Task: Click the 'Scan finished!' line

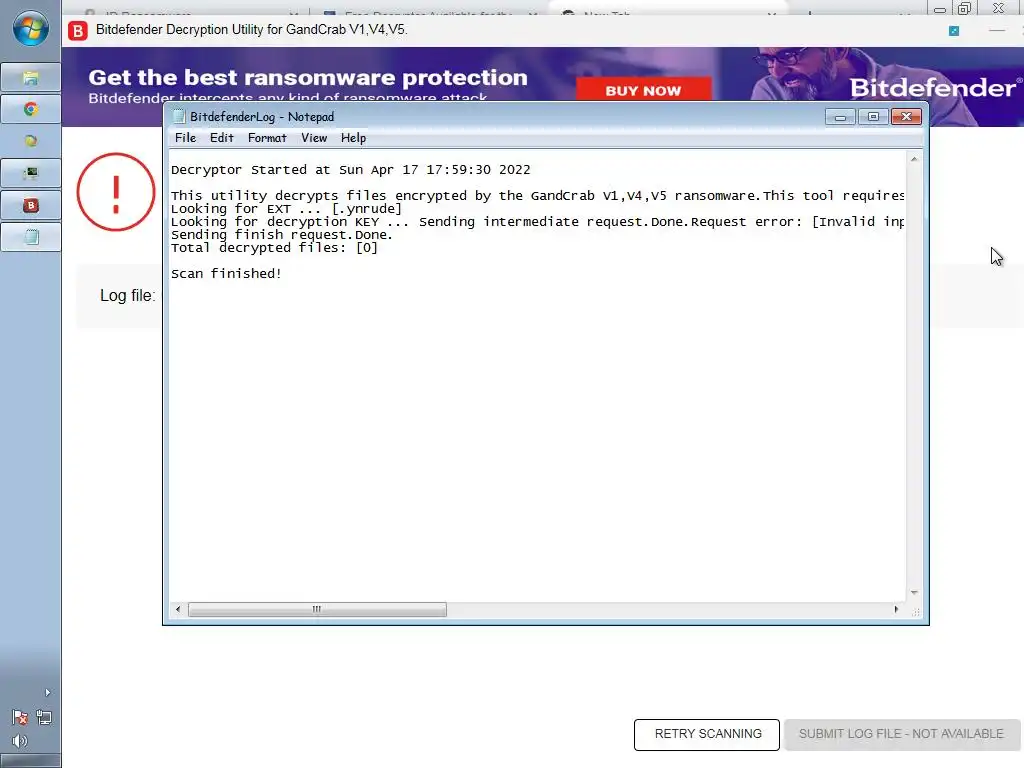Action: click(226, 274)
